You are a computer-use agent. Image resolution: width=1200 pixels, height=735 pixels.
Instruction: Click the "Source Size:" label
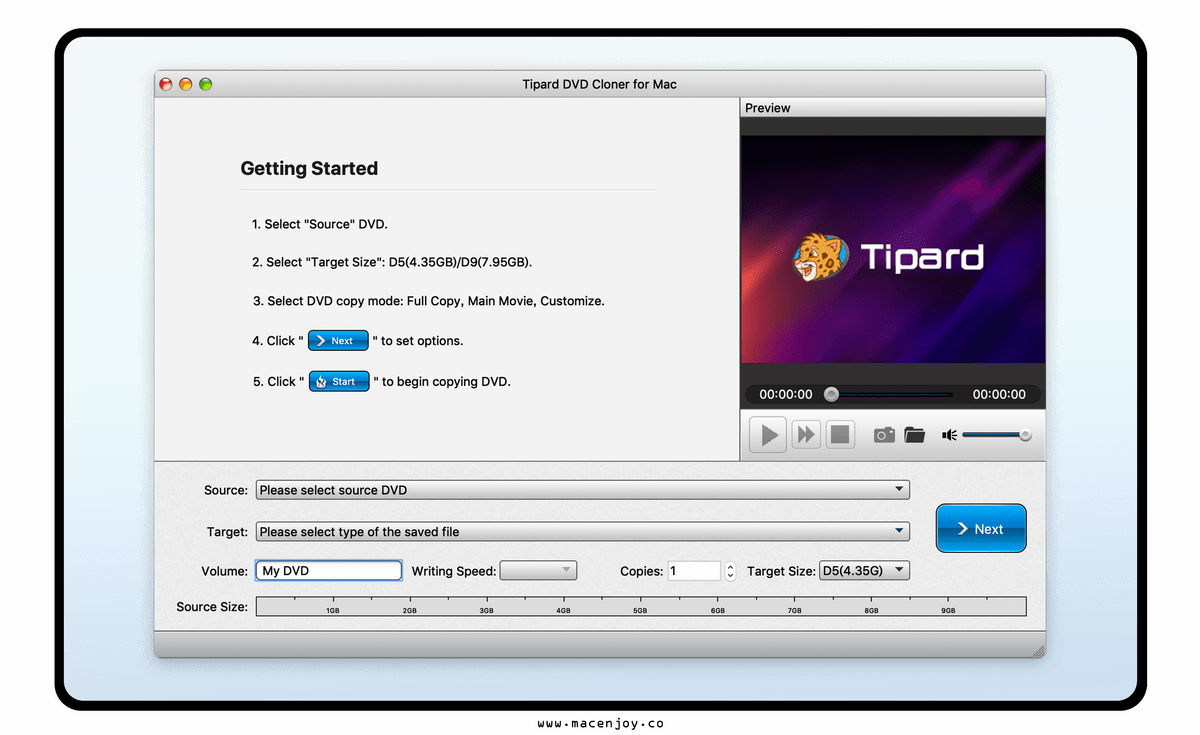point(212,607)
